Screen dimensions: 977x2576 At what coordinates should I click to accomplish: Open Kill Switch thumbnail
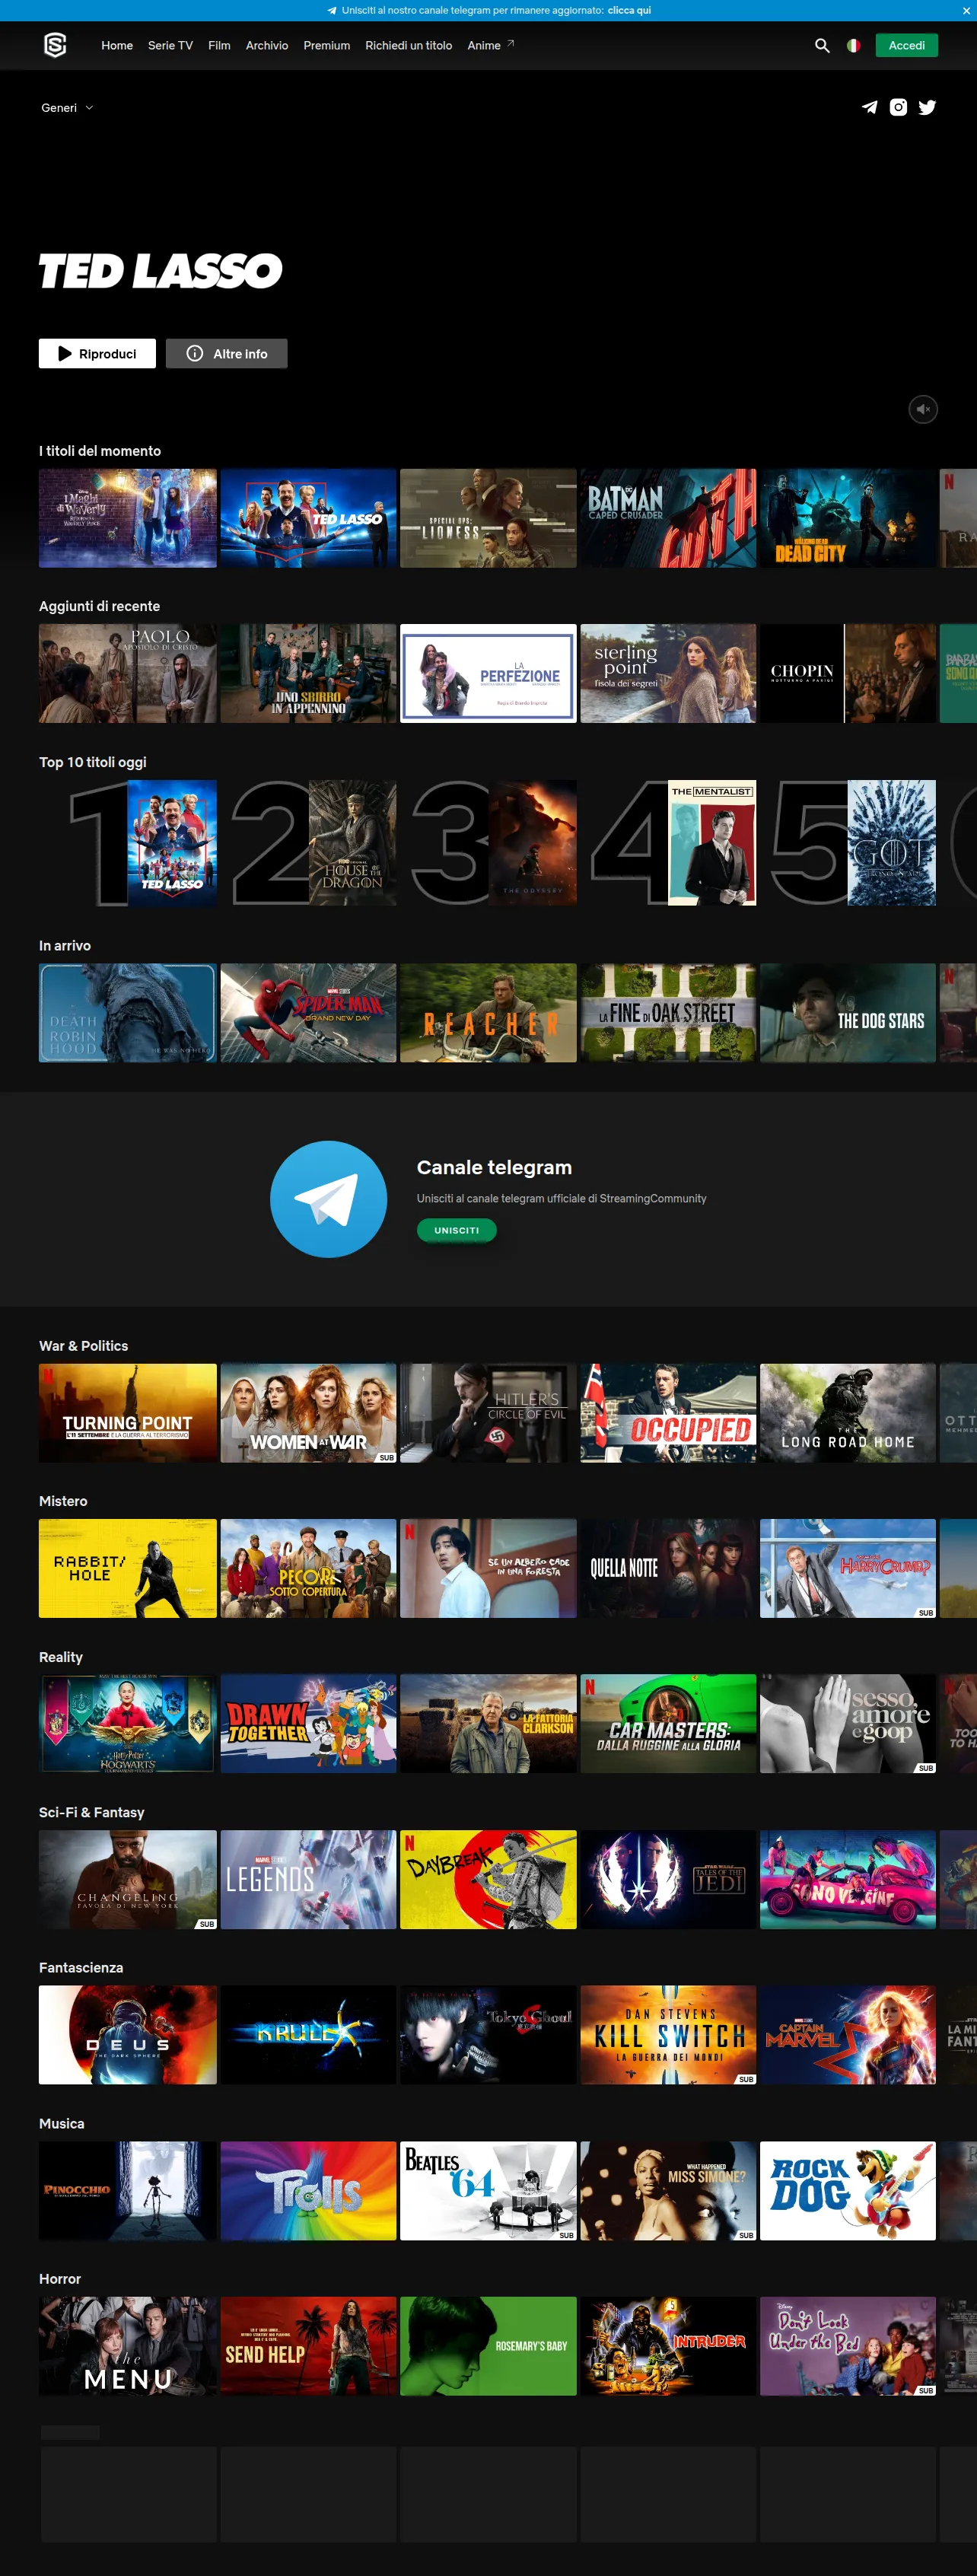(668, 2034)
